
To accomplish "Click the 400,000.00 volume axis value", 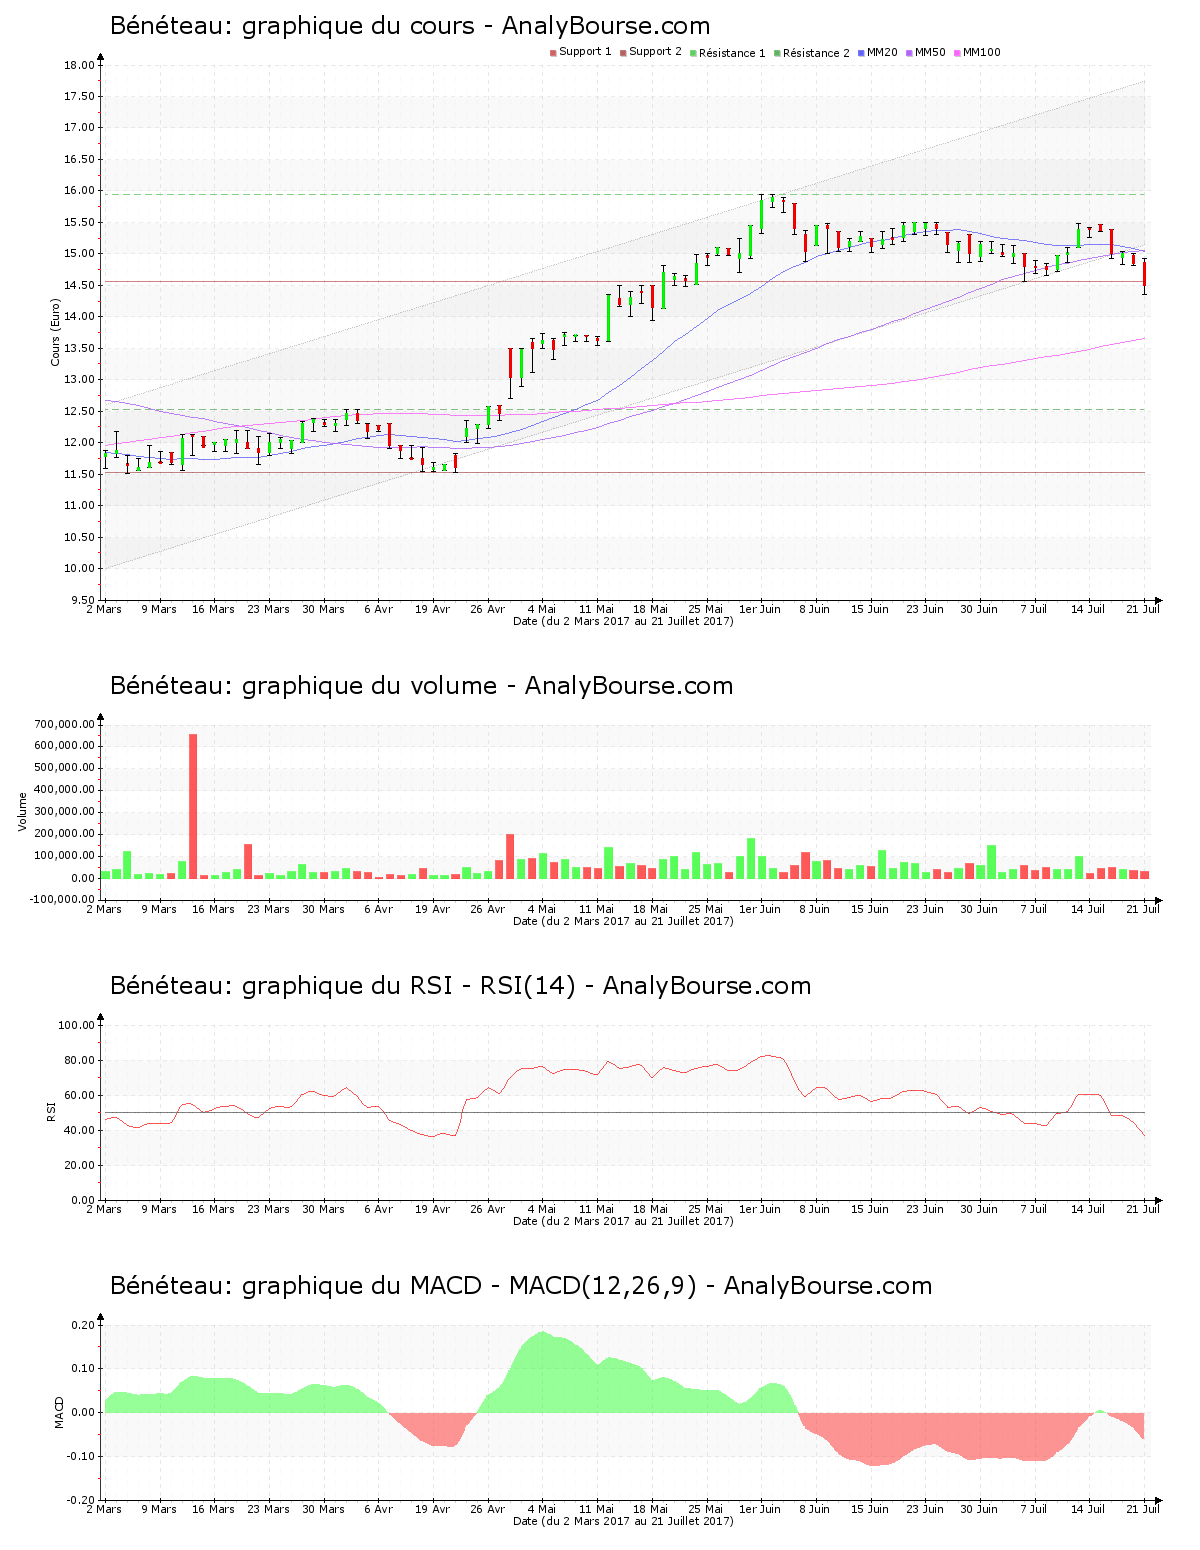I will [64, 790].
